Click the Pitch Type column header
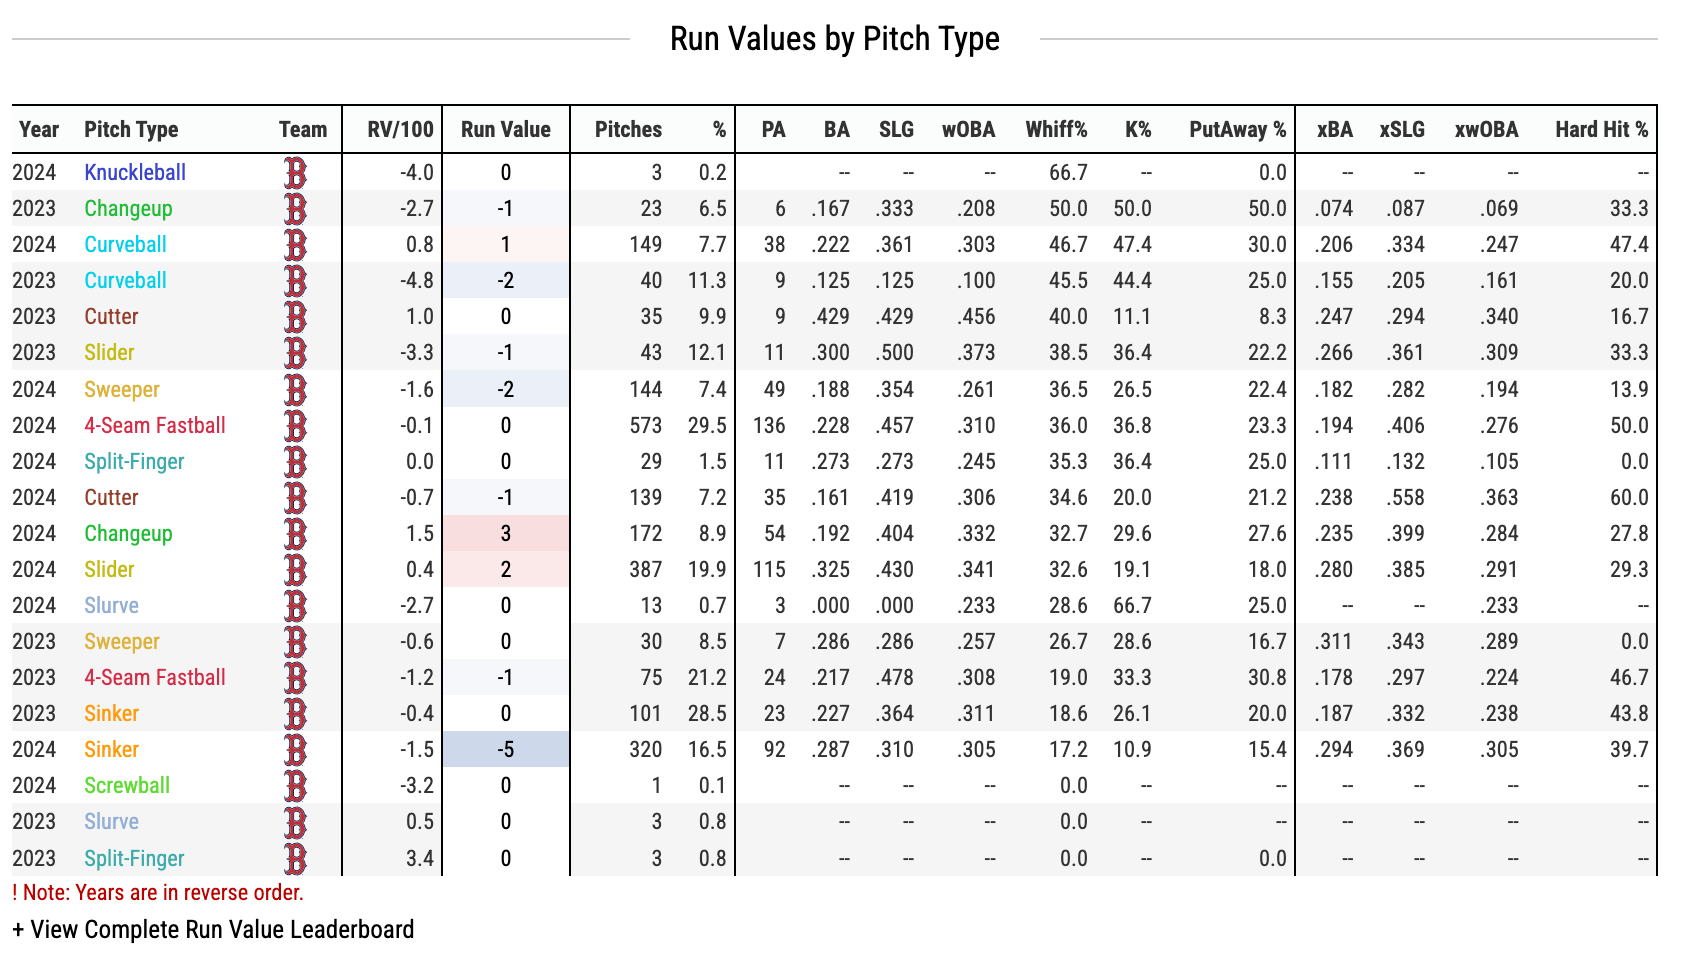Viewport: 1681px width, 966px height. (x=131, y=130)
